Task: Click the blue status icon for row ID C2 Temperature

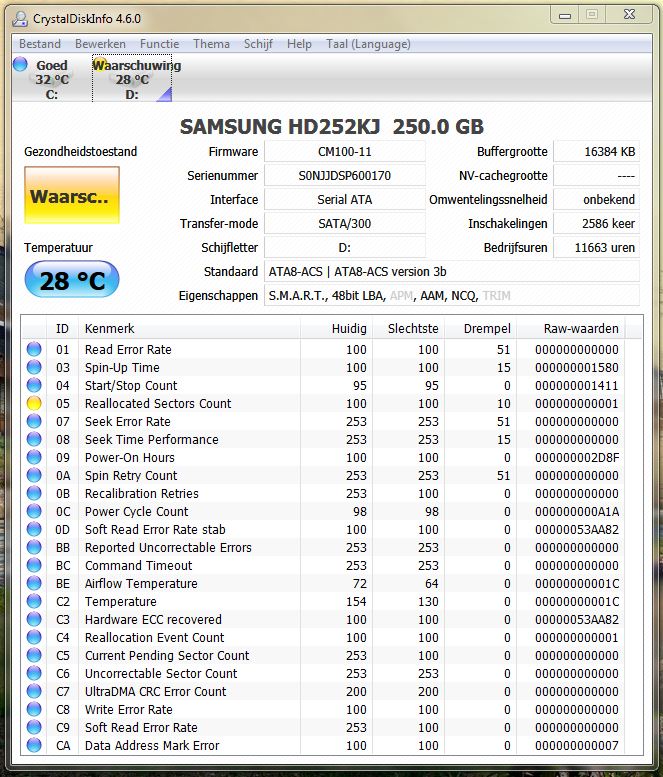Action: click(34, 601)
